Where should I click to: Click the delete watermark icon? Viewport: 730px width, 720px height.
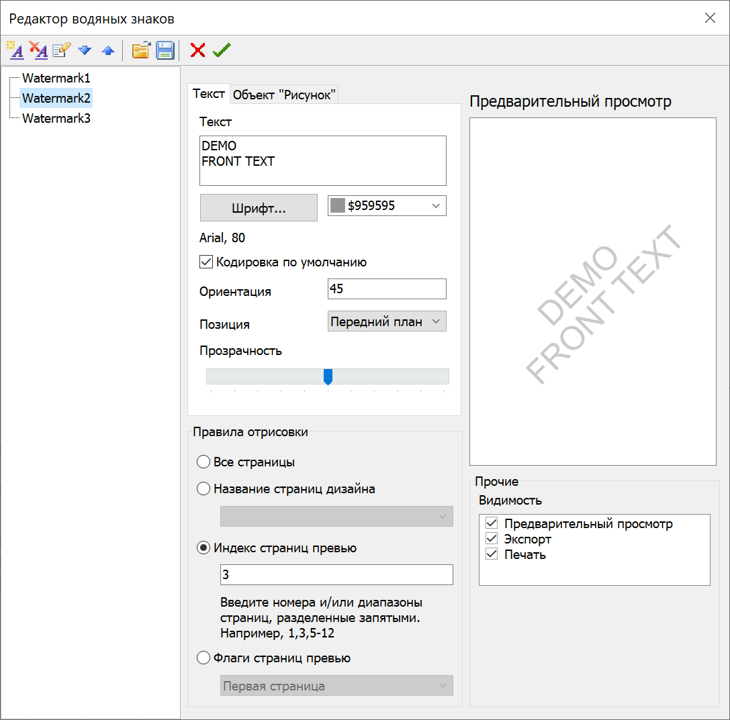(38, 50)
